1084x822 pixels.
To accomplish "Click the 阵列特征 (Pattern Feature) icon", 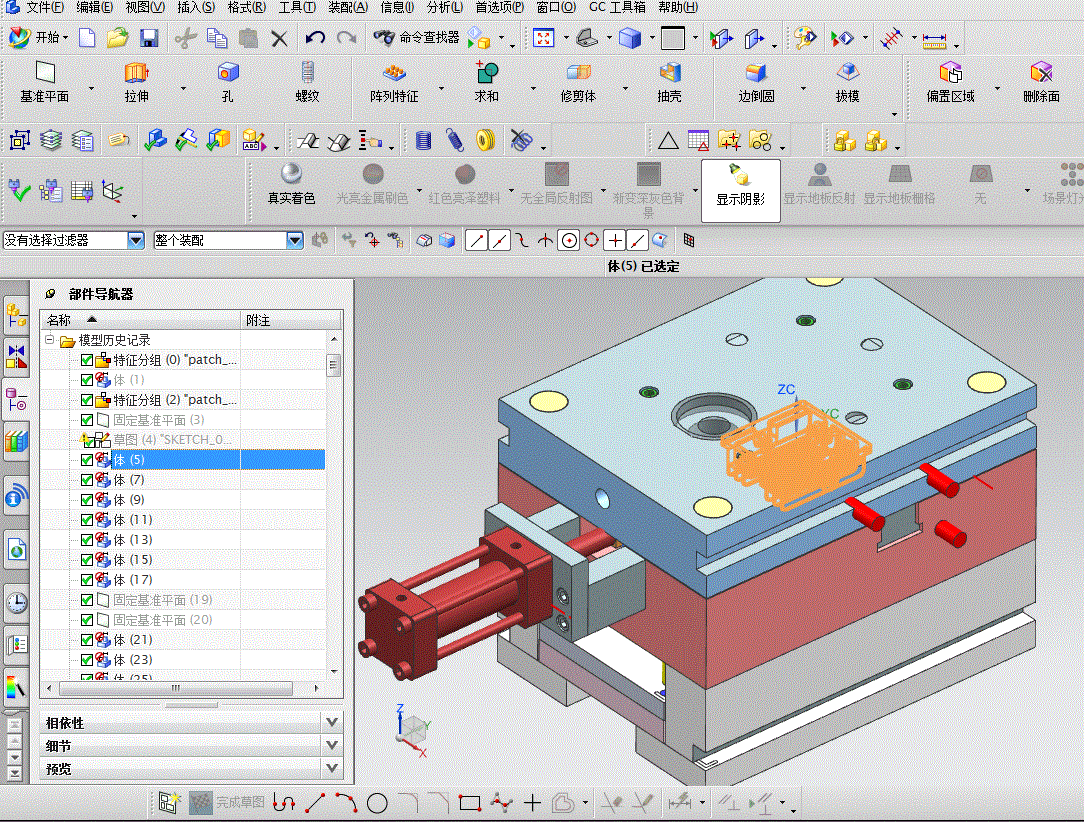I will [394, 74].
